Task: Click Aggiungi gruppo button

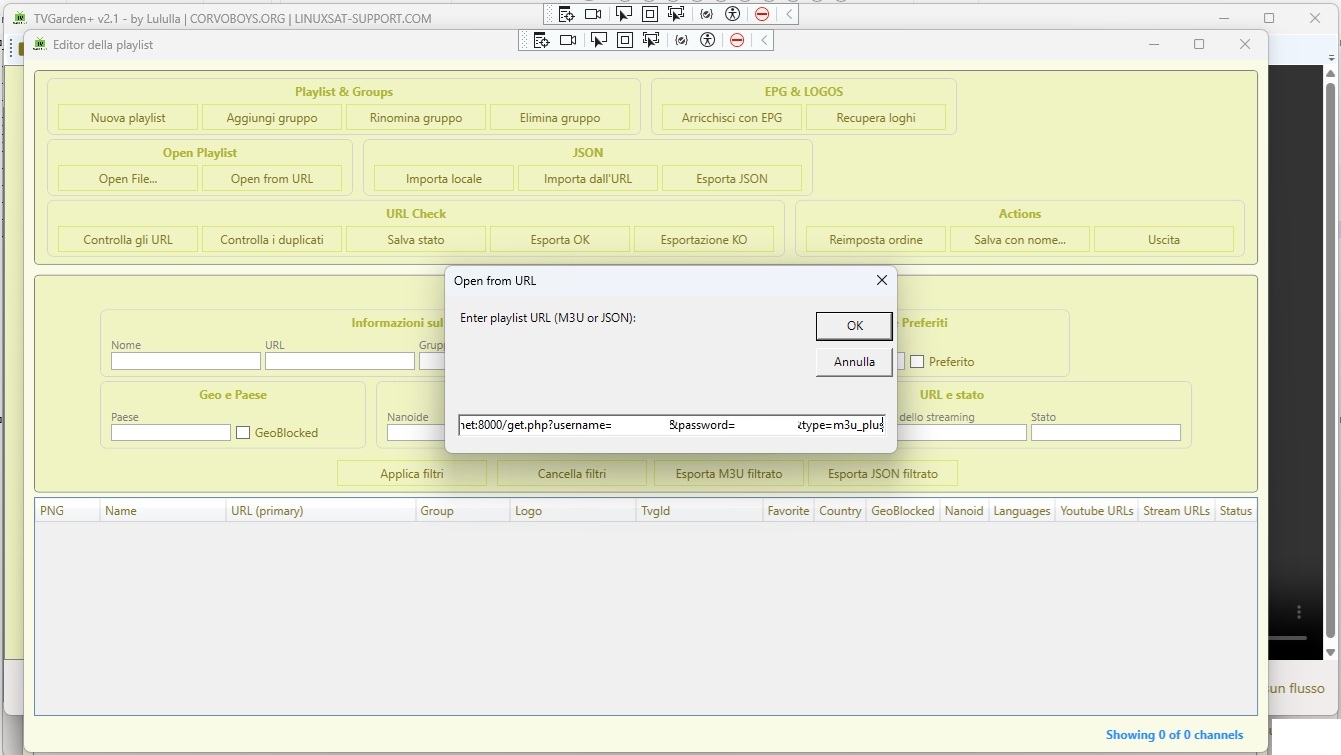Action: [x=272, y=118]
